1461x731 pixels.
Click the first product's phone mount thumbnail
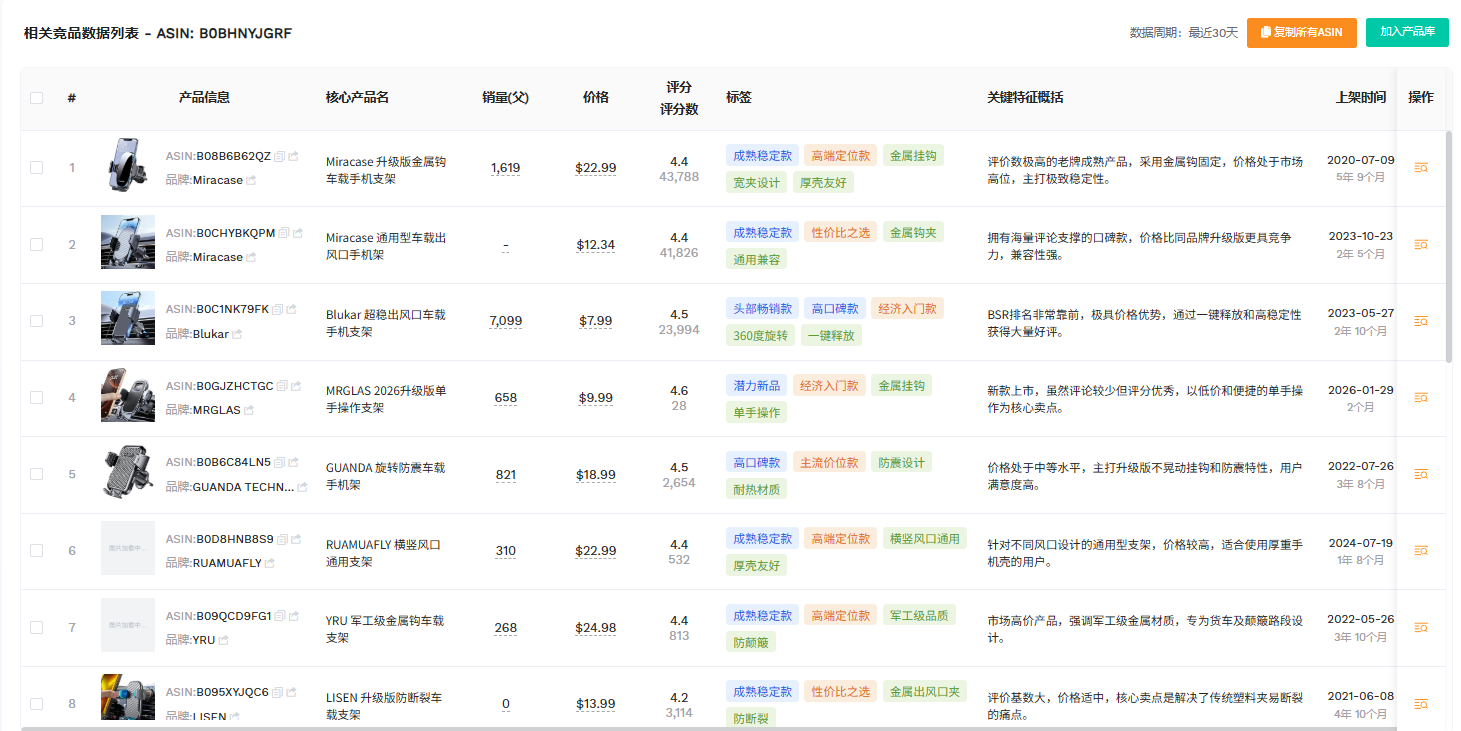click(127, 167)
